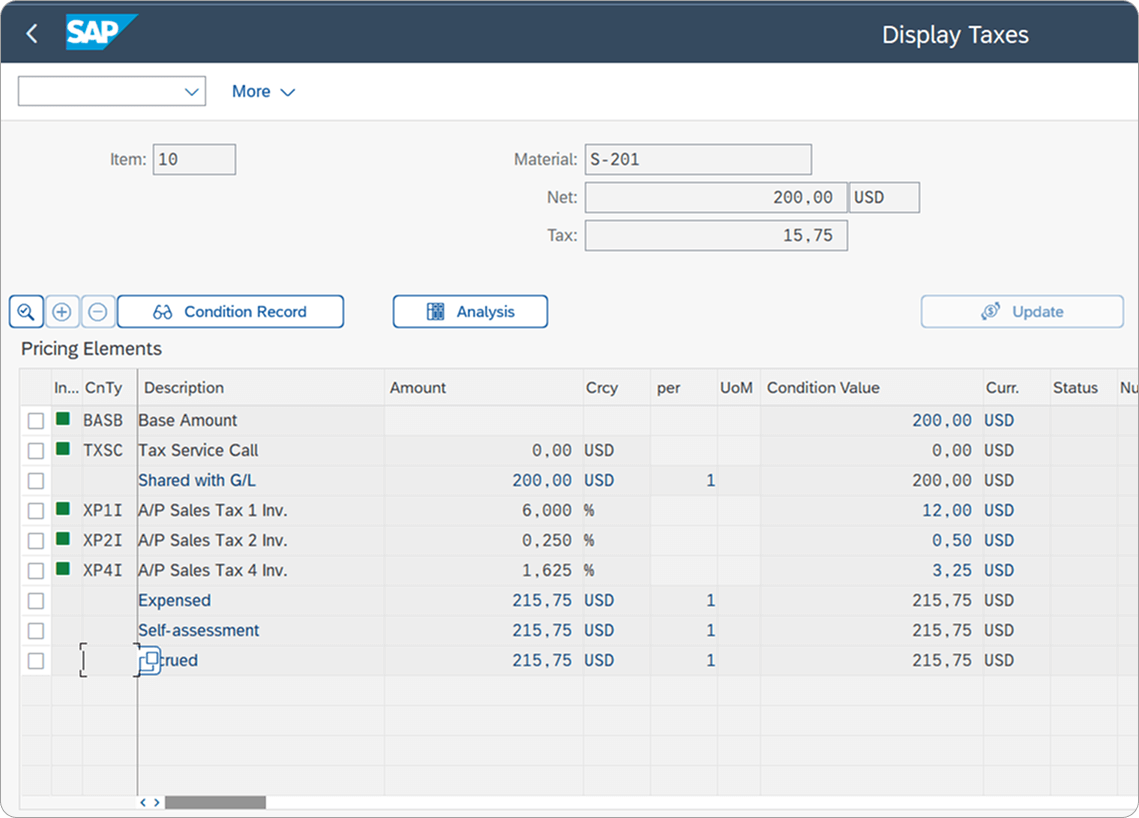Click the horizontal scrollbar of the pricing table

pos(215,801)
